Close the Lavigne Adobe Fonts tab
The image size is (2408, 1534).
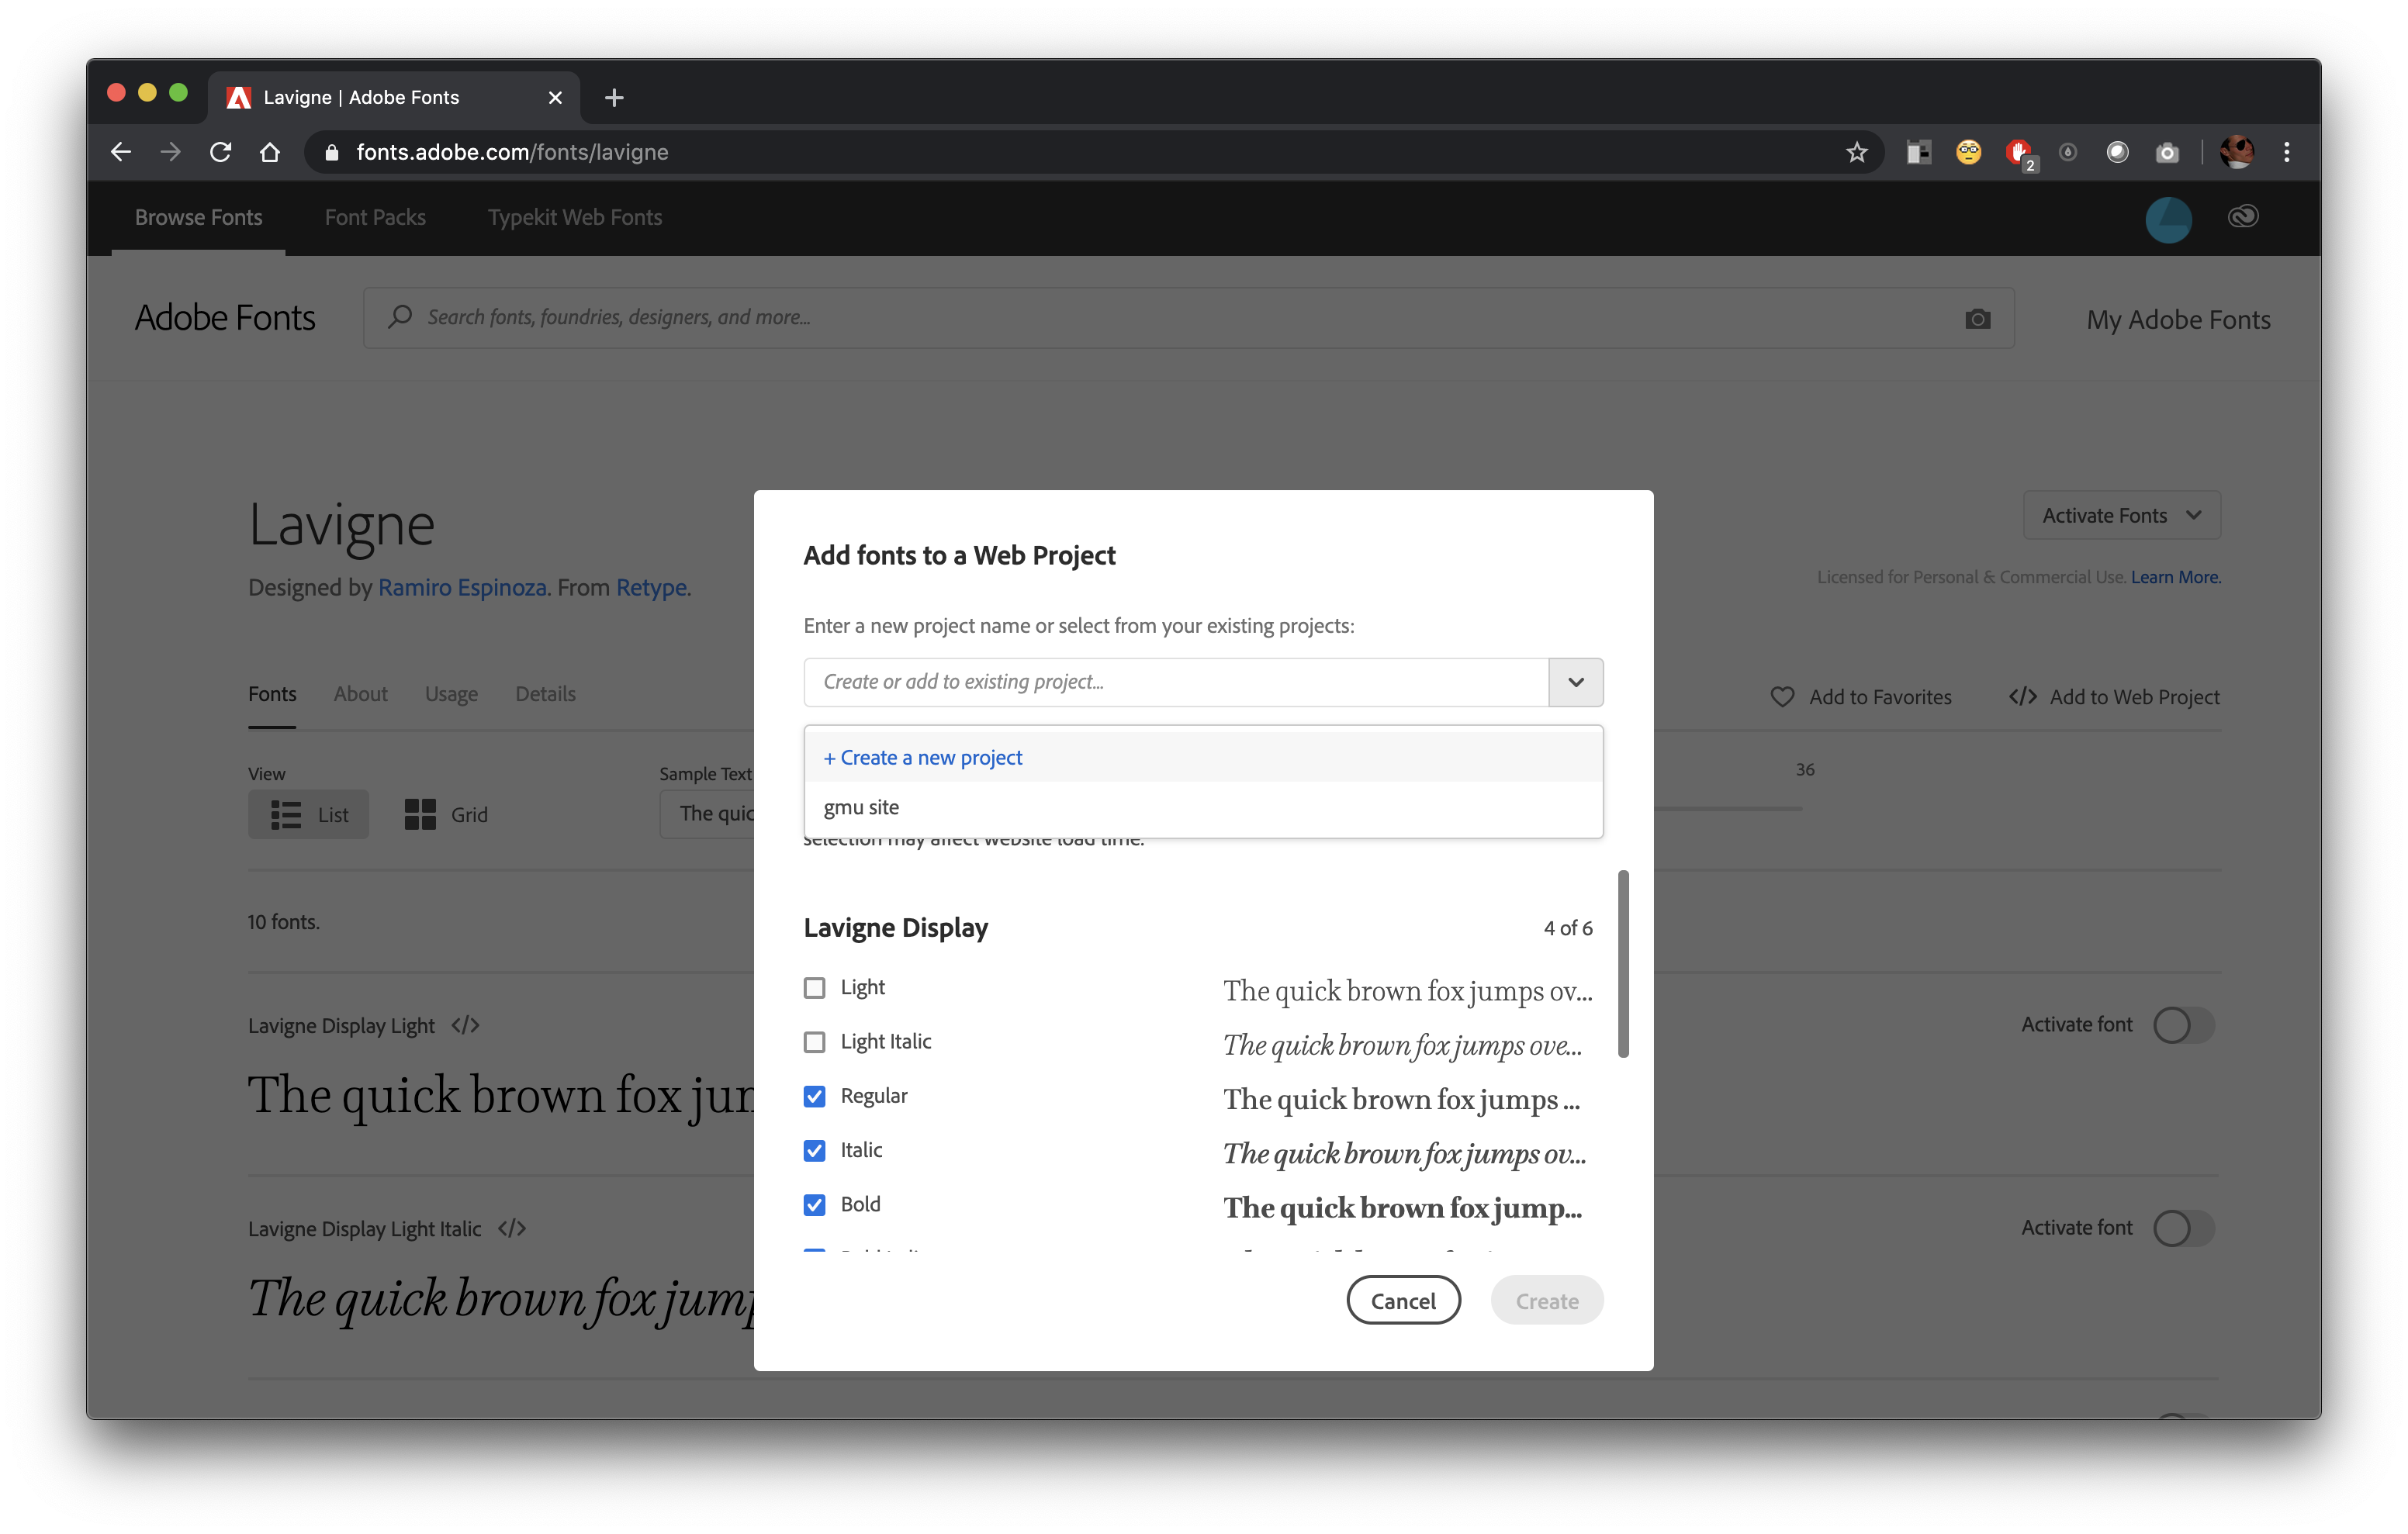click(555, 97)
